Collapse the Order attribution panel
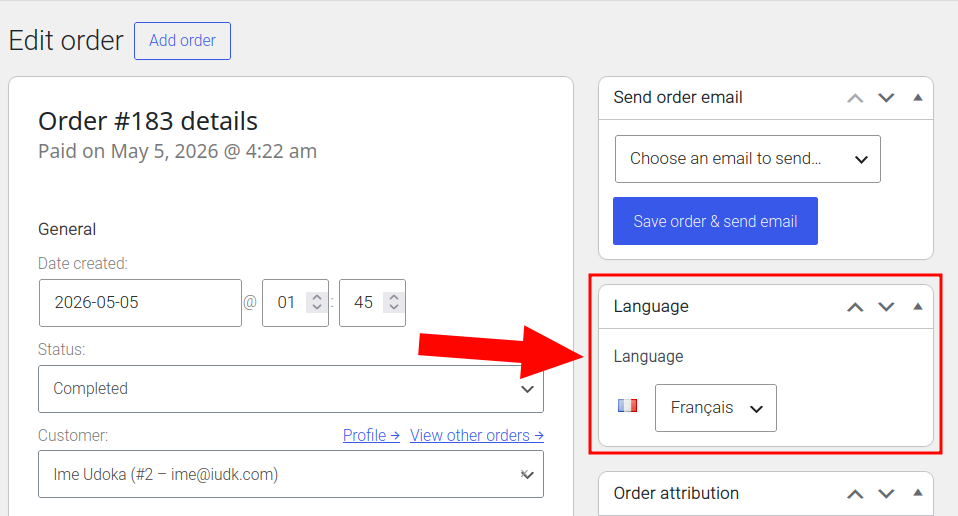Viewport: 958px width, 516px height. [x=918, y=493]
